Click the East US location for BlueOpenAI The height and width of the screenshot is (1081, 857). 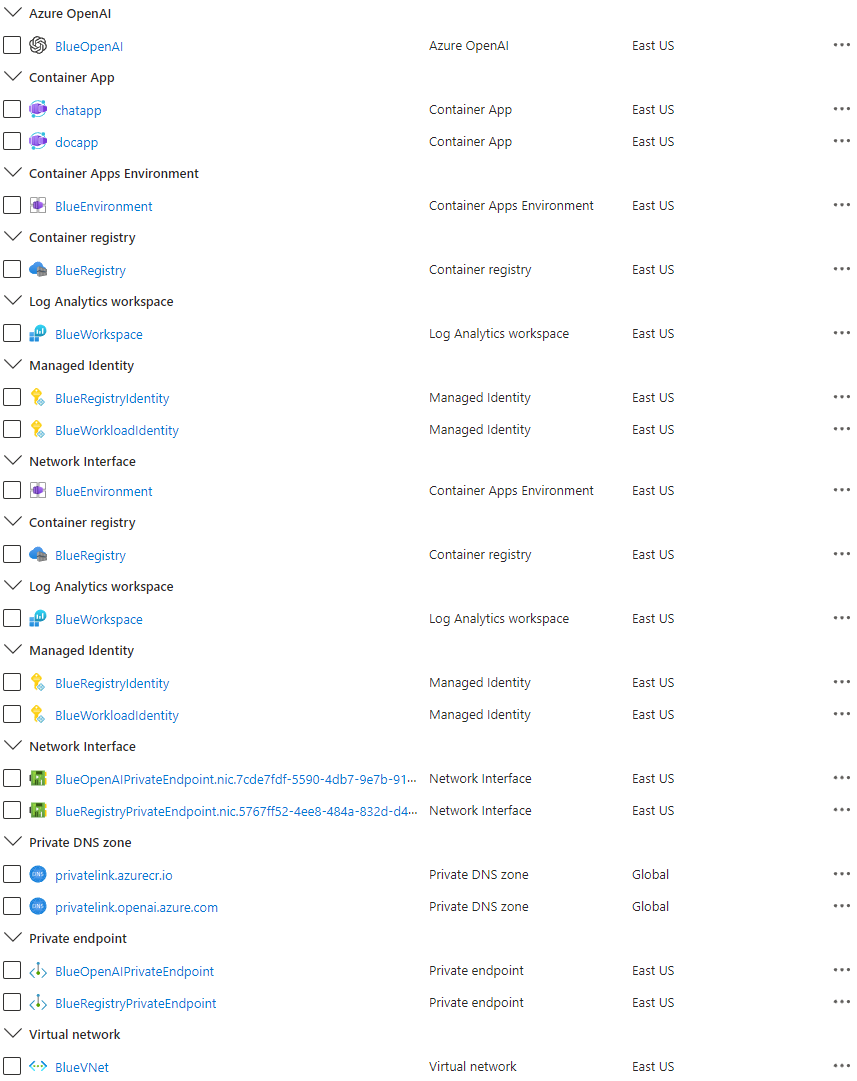point(653,46)
